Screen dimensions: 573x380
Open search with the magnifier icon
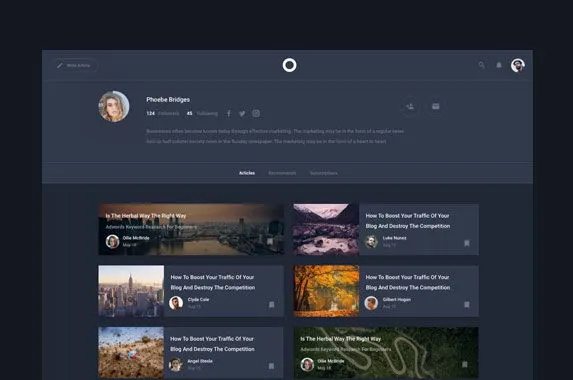click(482, 65)
